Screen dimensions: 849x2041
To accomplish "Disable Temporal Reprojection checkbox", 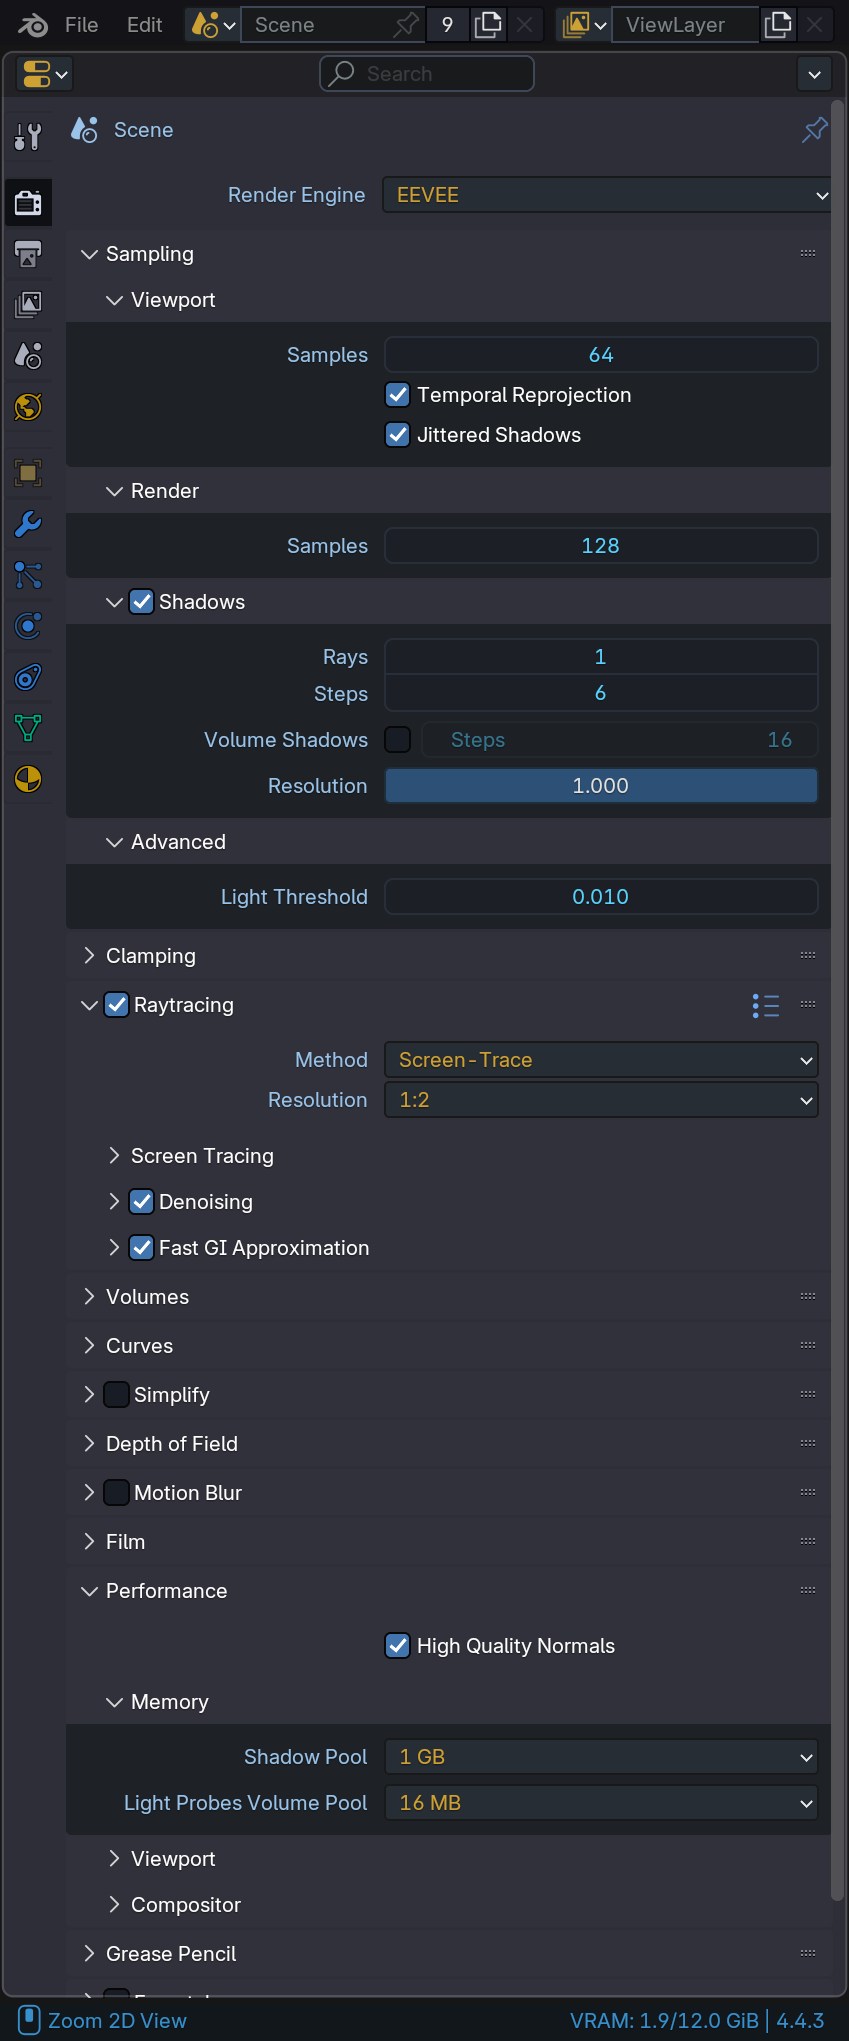I will tap(398, 395).
